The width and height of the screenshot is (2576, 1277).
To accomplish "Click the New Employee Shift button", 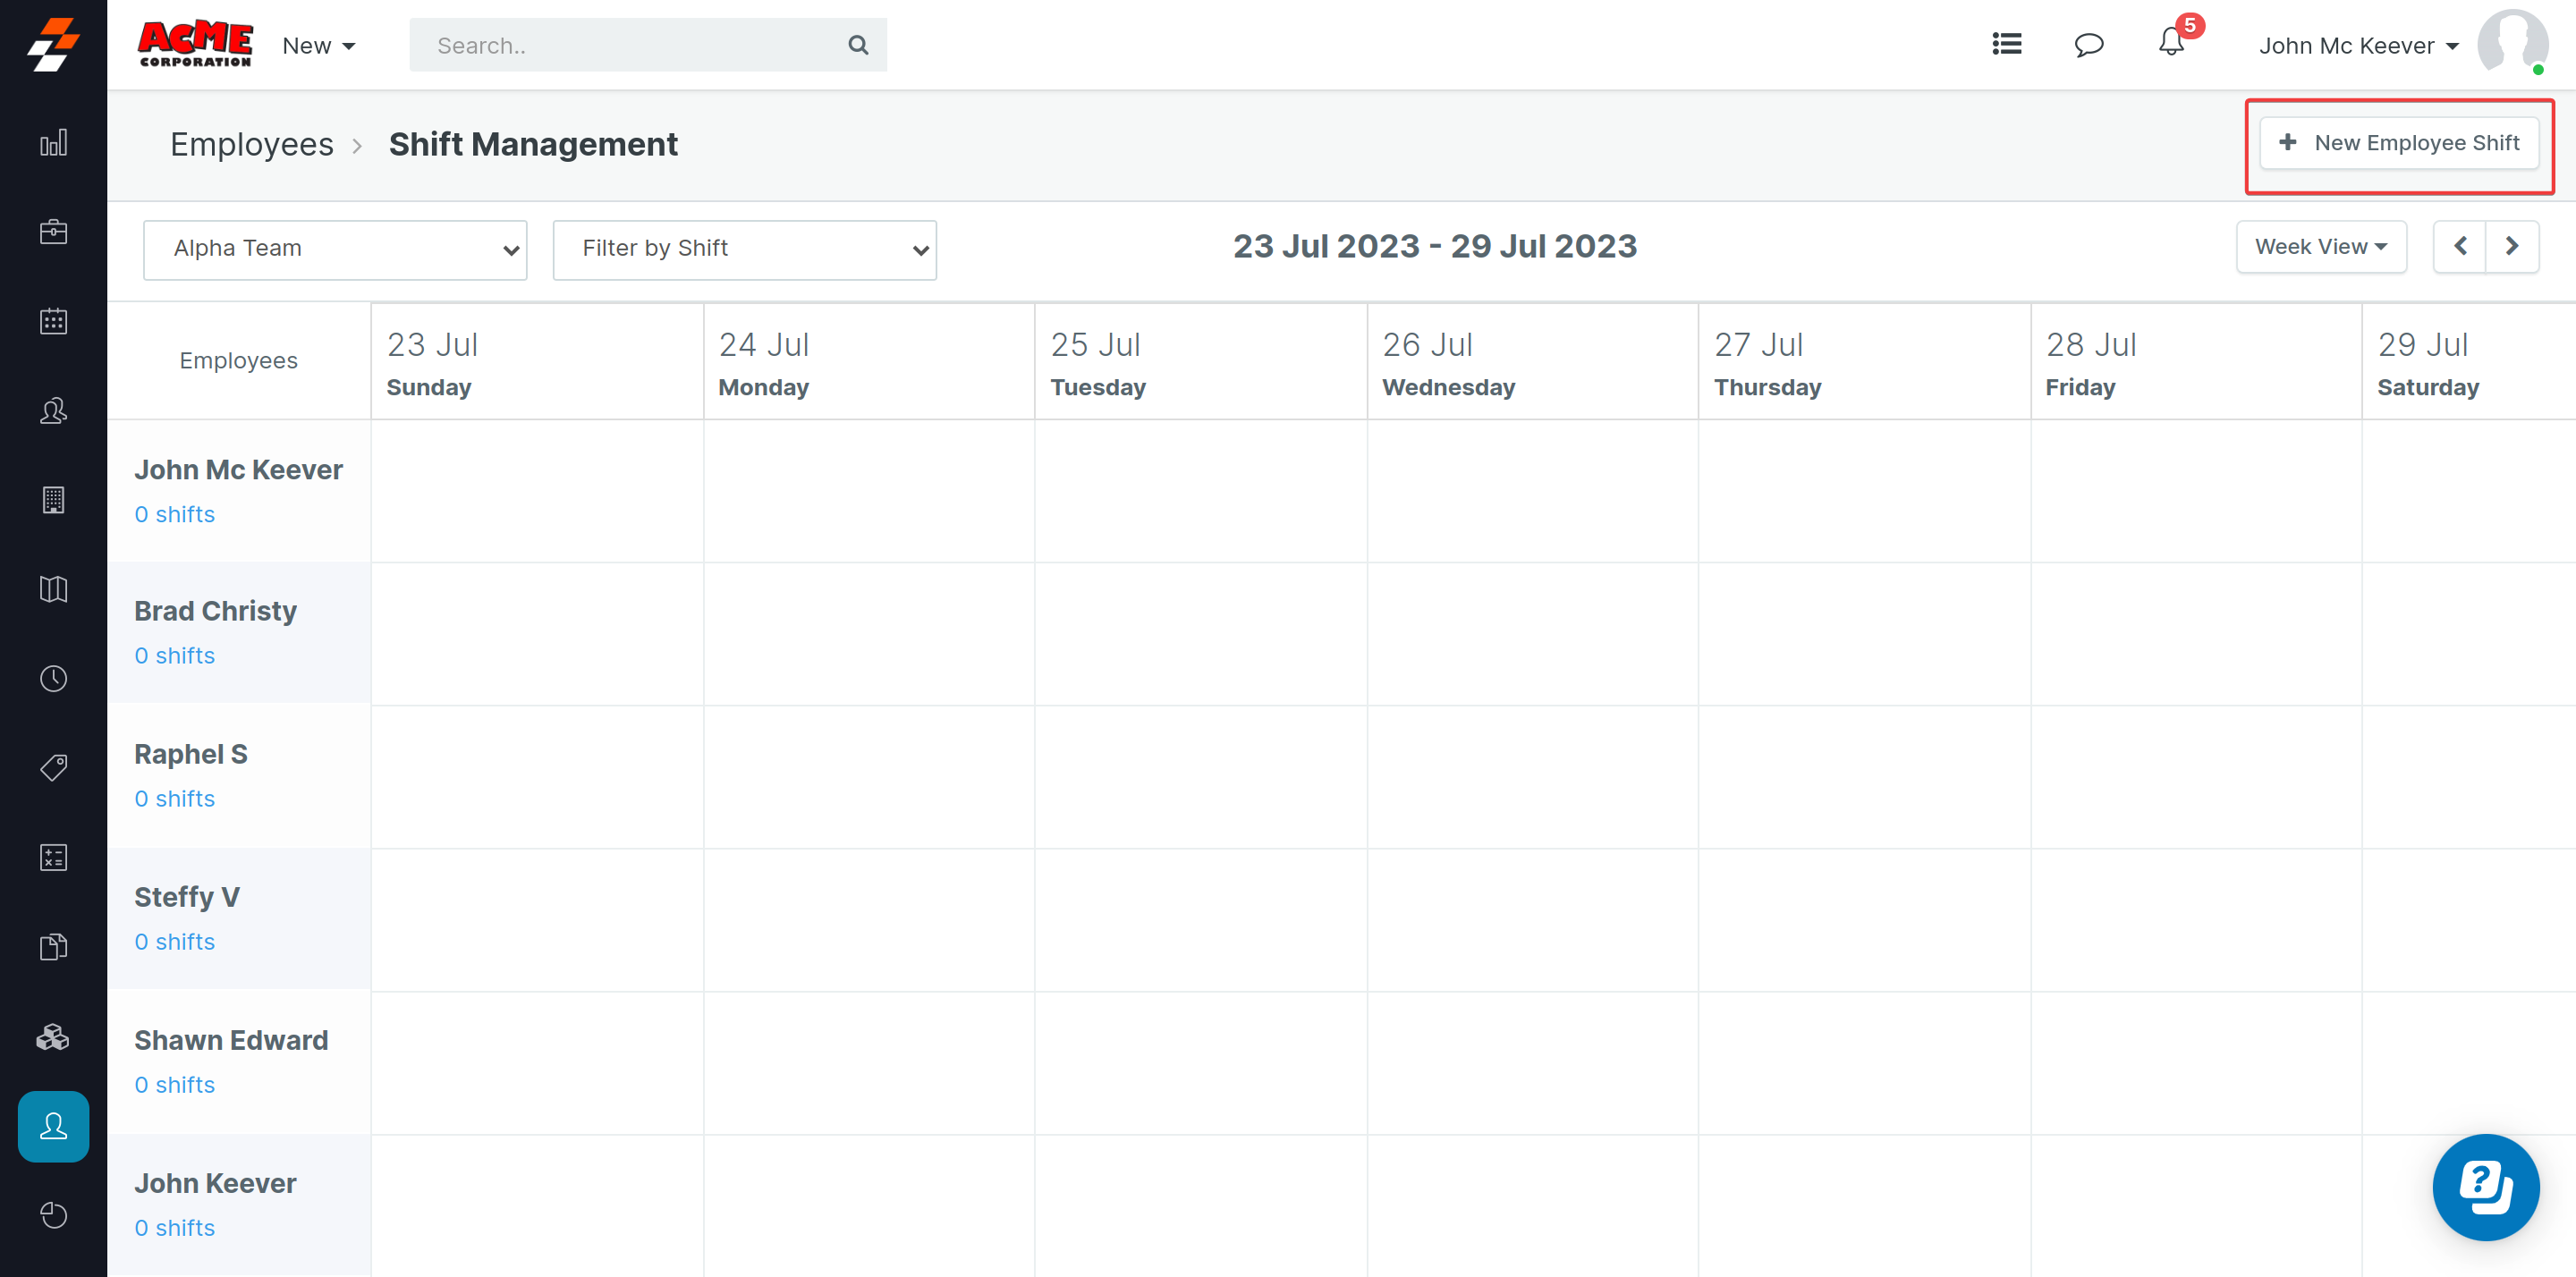I will (x=2398, y=143).
